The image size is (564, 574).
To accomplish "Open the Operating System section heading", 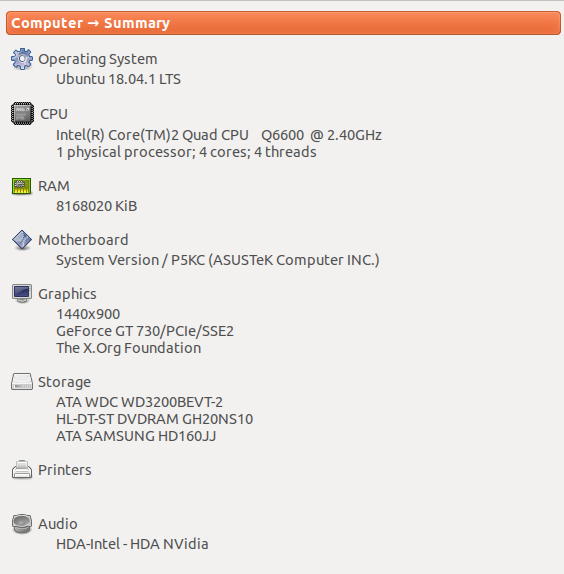I will pos(98,59).
